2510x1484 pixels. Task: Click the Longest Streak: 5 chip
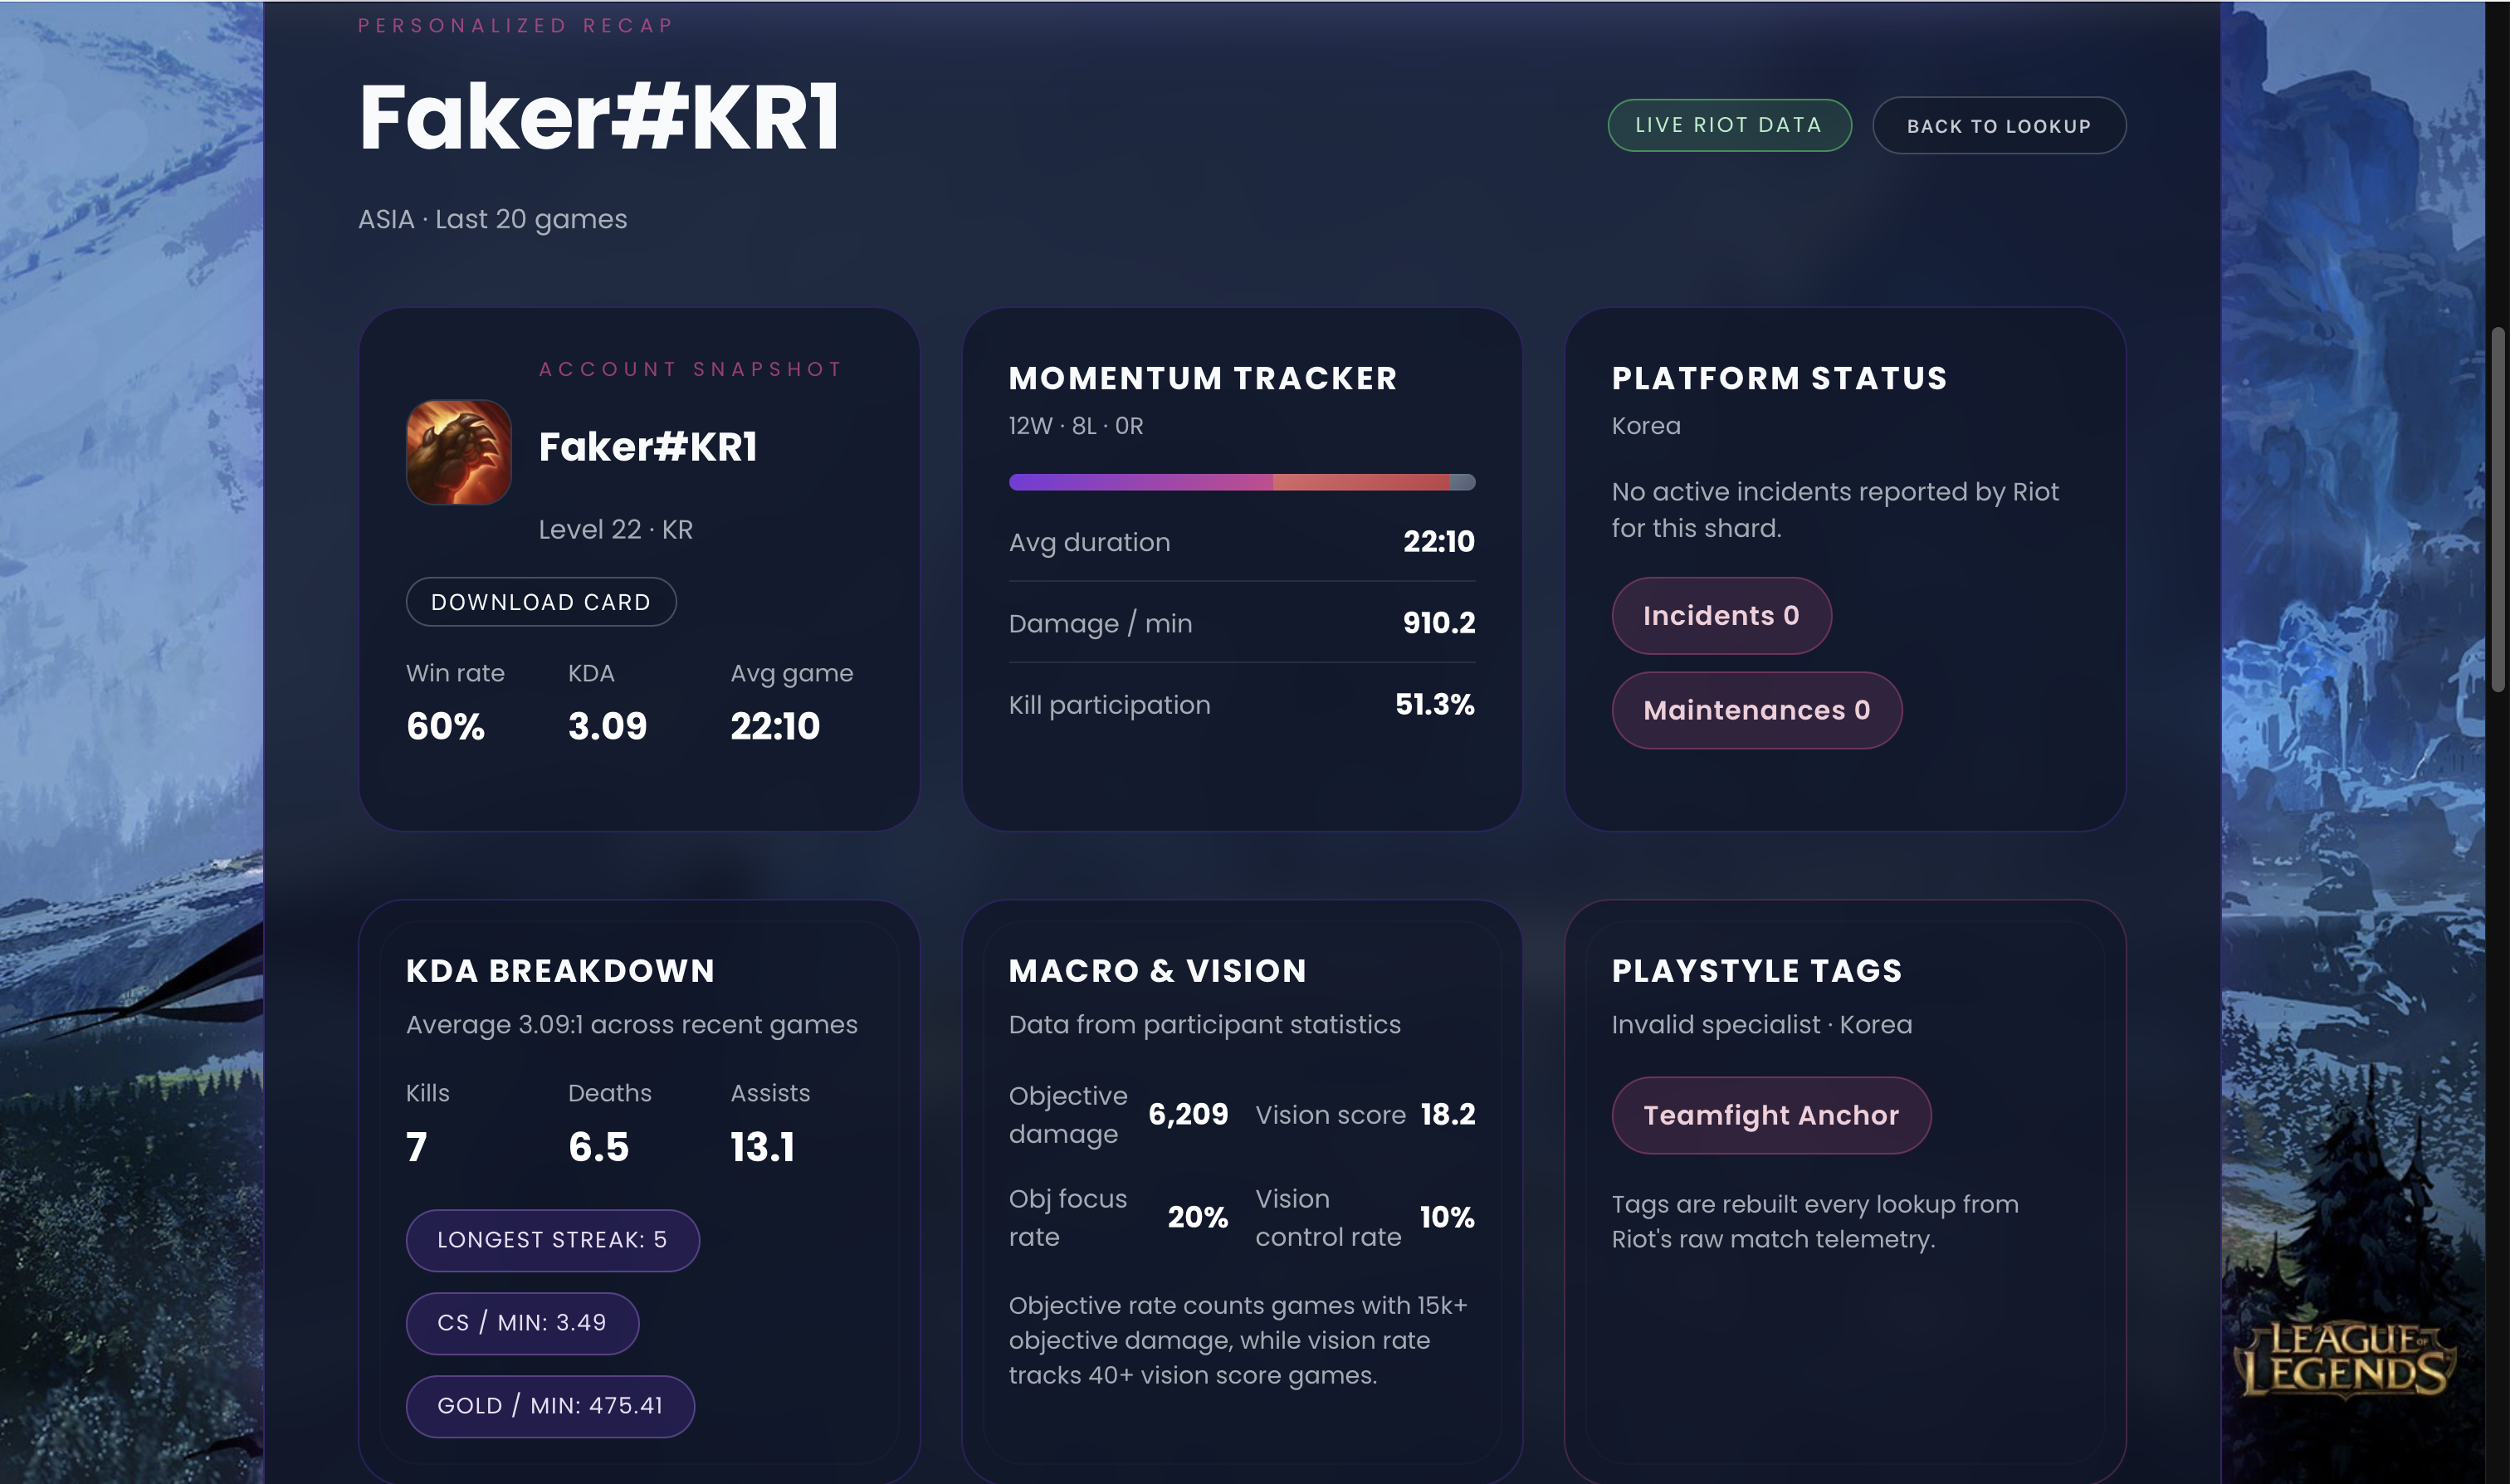pos(552,1240)
